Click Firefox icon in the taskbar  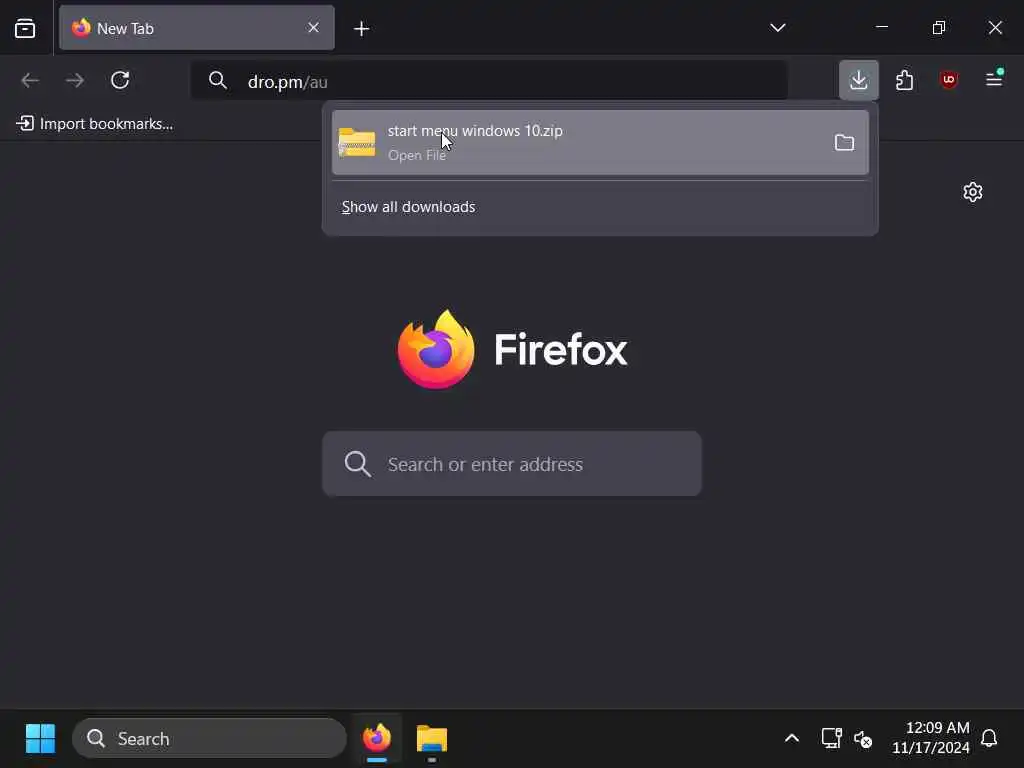[377, 739]
